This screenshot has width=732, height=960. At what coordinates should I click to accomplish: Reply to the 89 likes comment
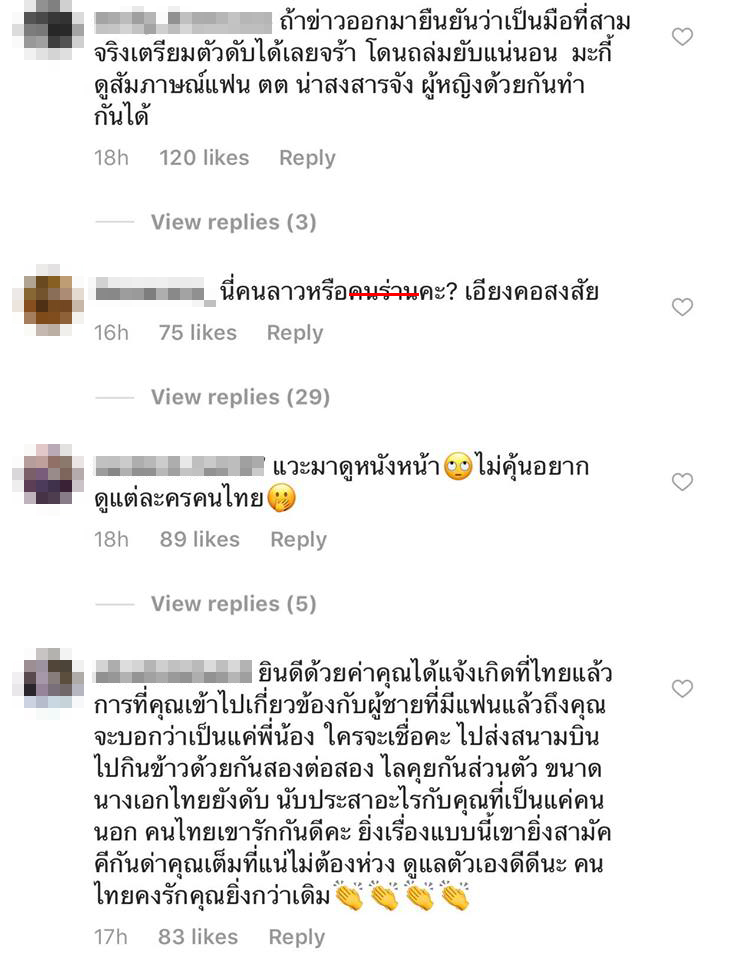click(x=299, y=539)
